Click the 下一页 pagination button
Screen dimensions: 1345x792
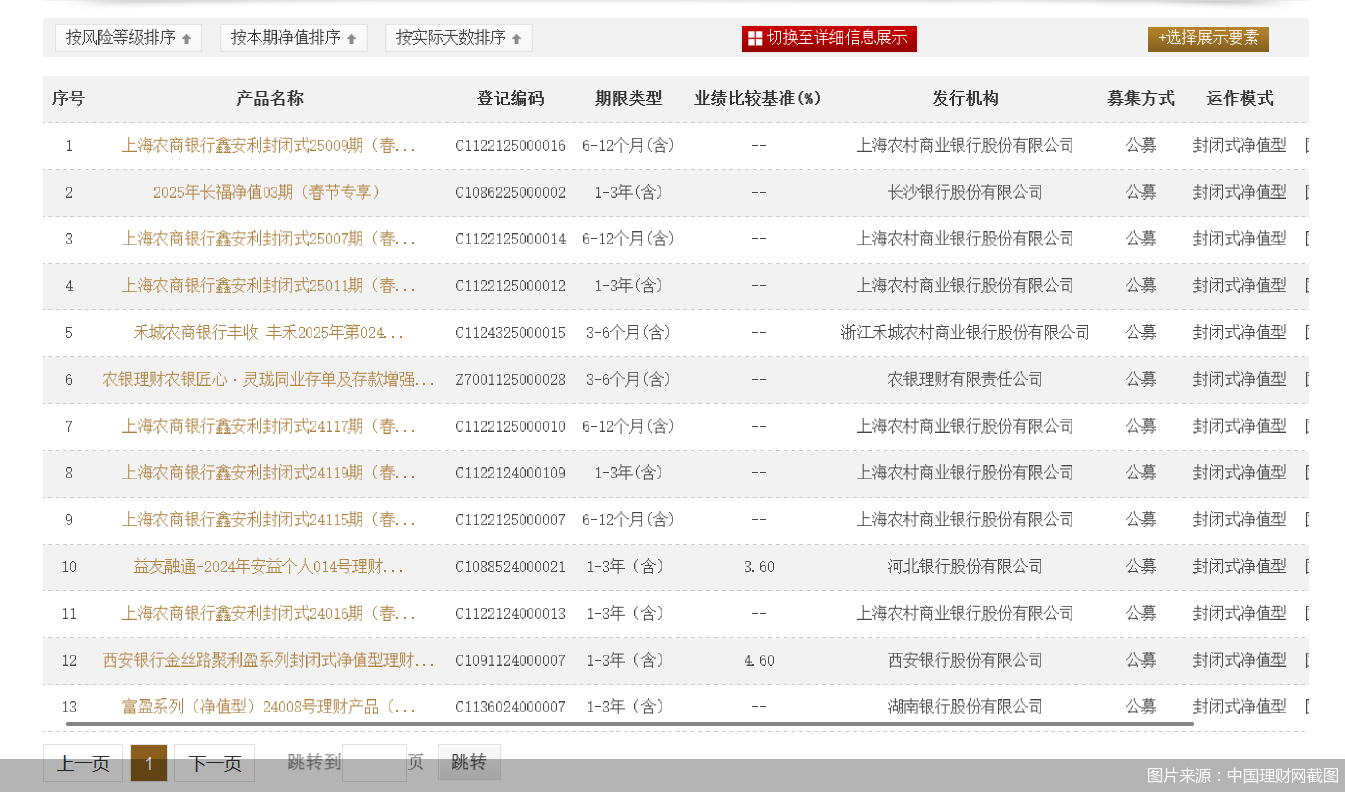[x=214, y=762]
